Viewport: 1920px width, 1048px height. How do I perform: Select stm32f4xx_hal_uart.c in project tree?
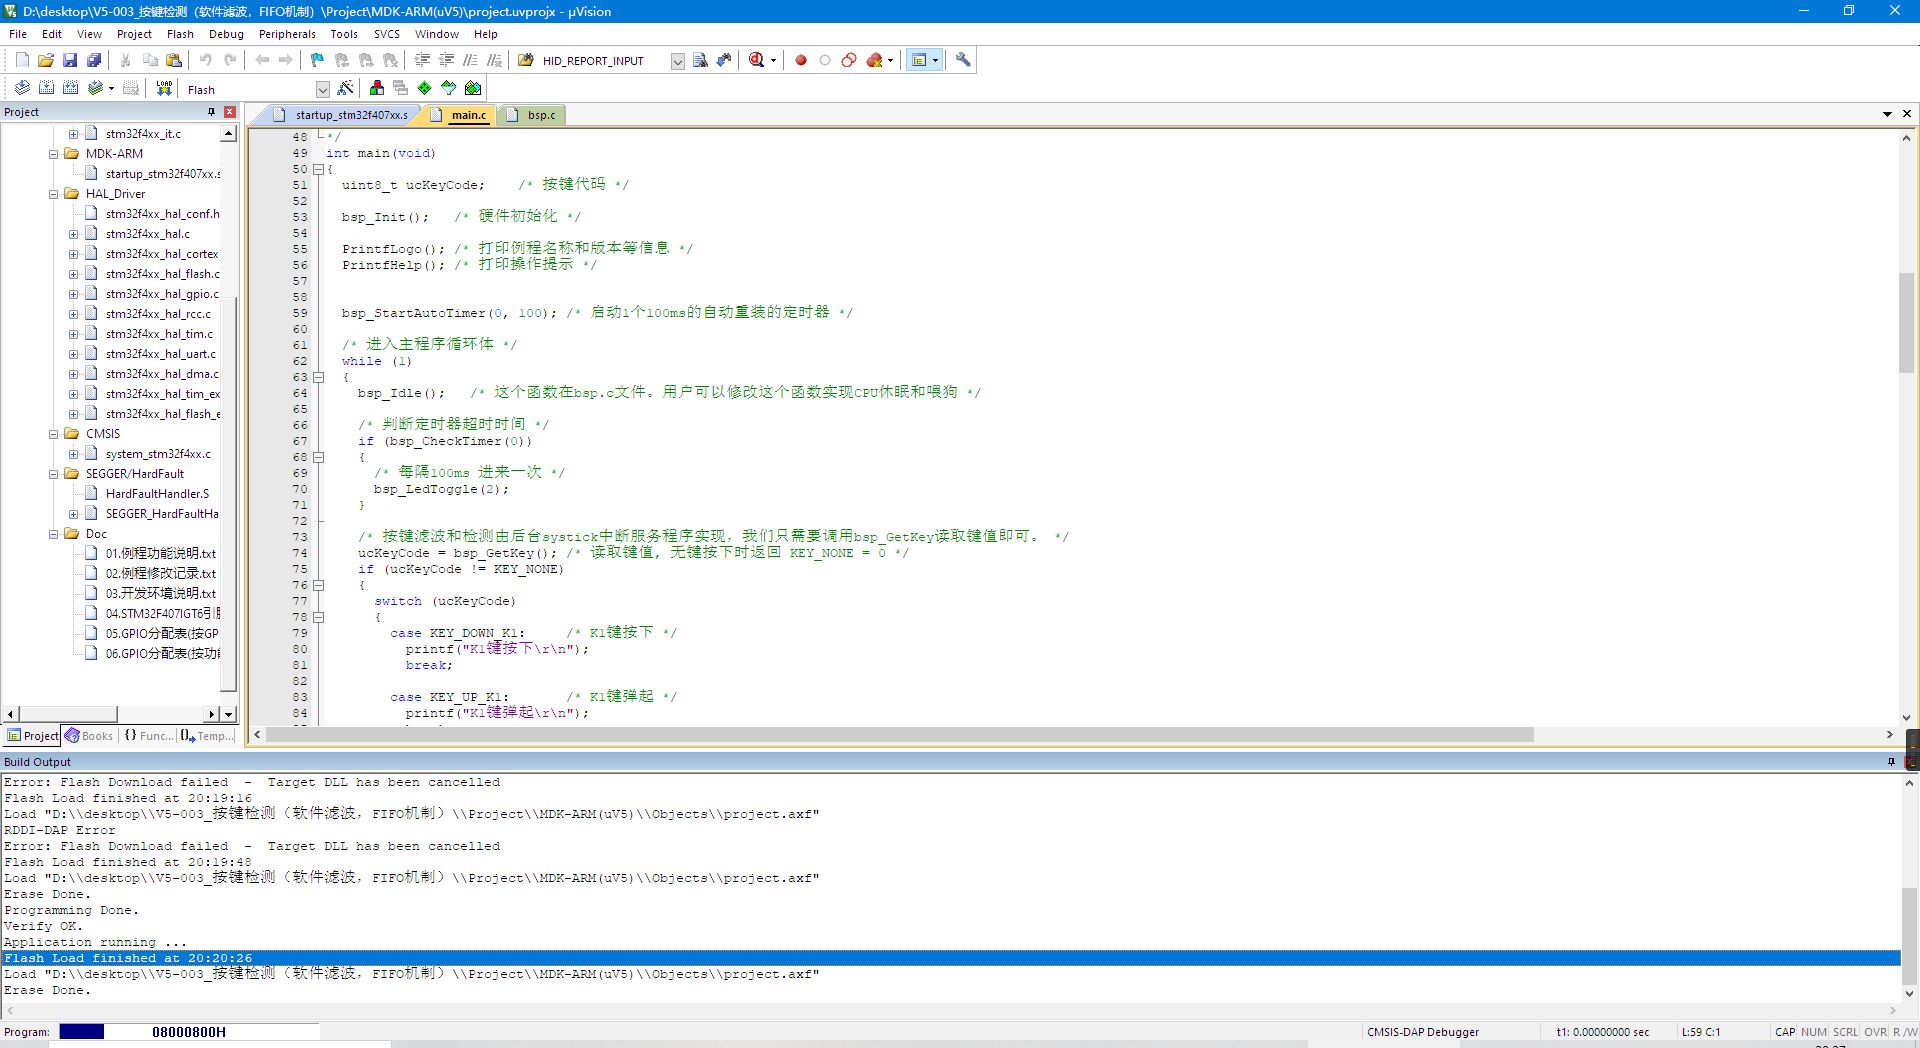tap(160, 354)
